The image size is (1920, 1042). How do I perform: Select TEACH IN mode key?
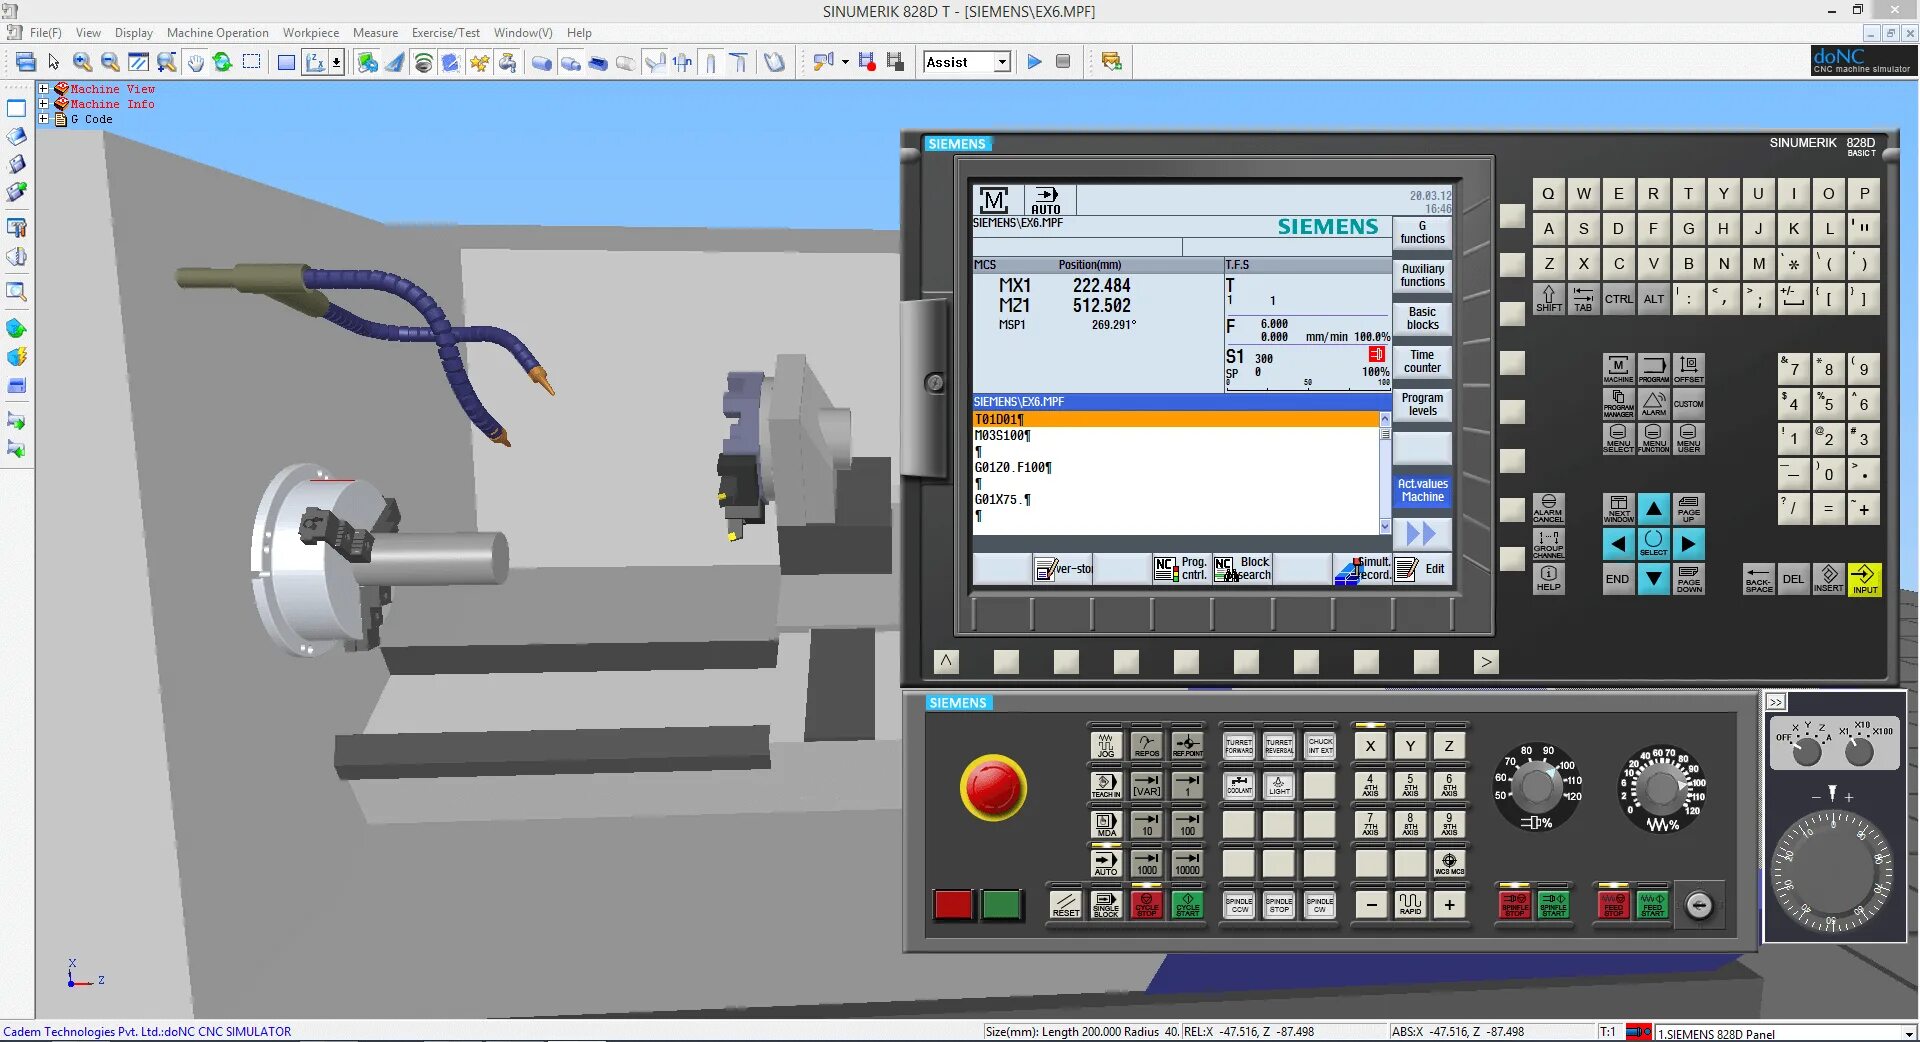point(1105,785)
